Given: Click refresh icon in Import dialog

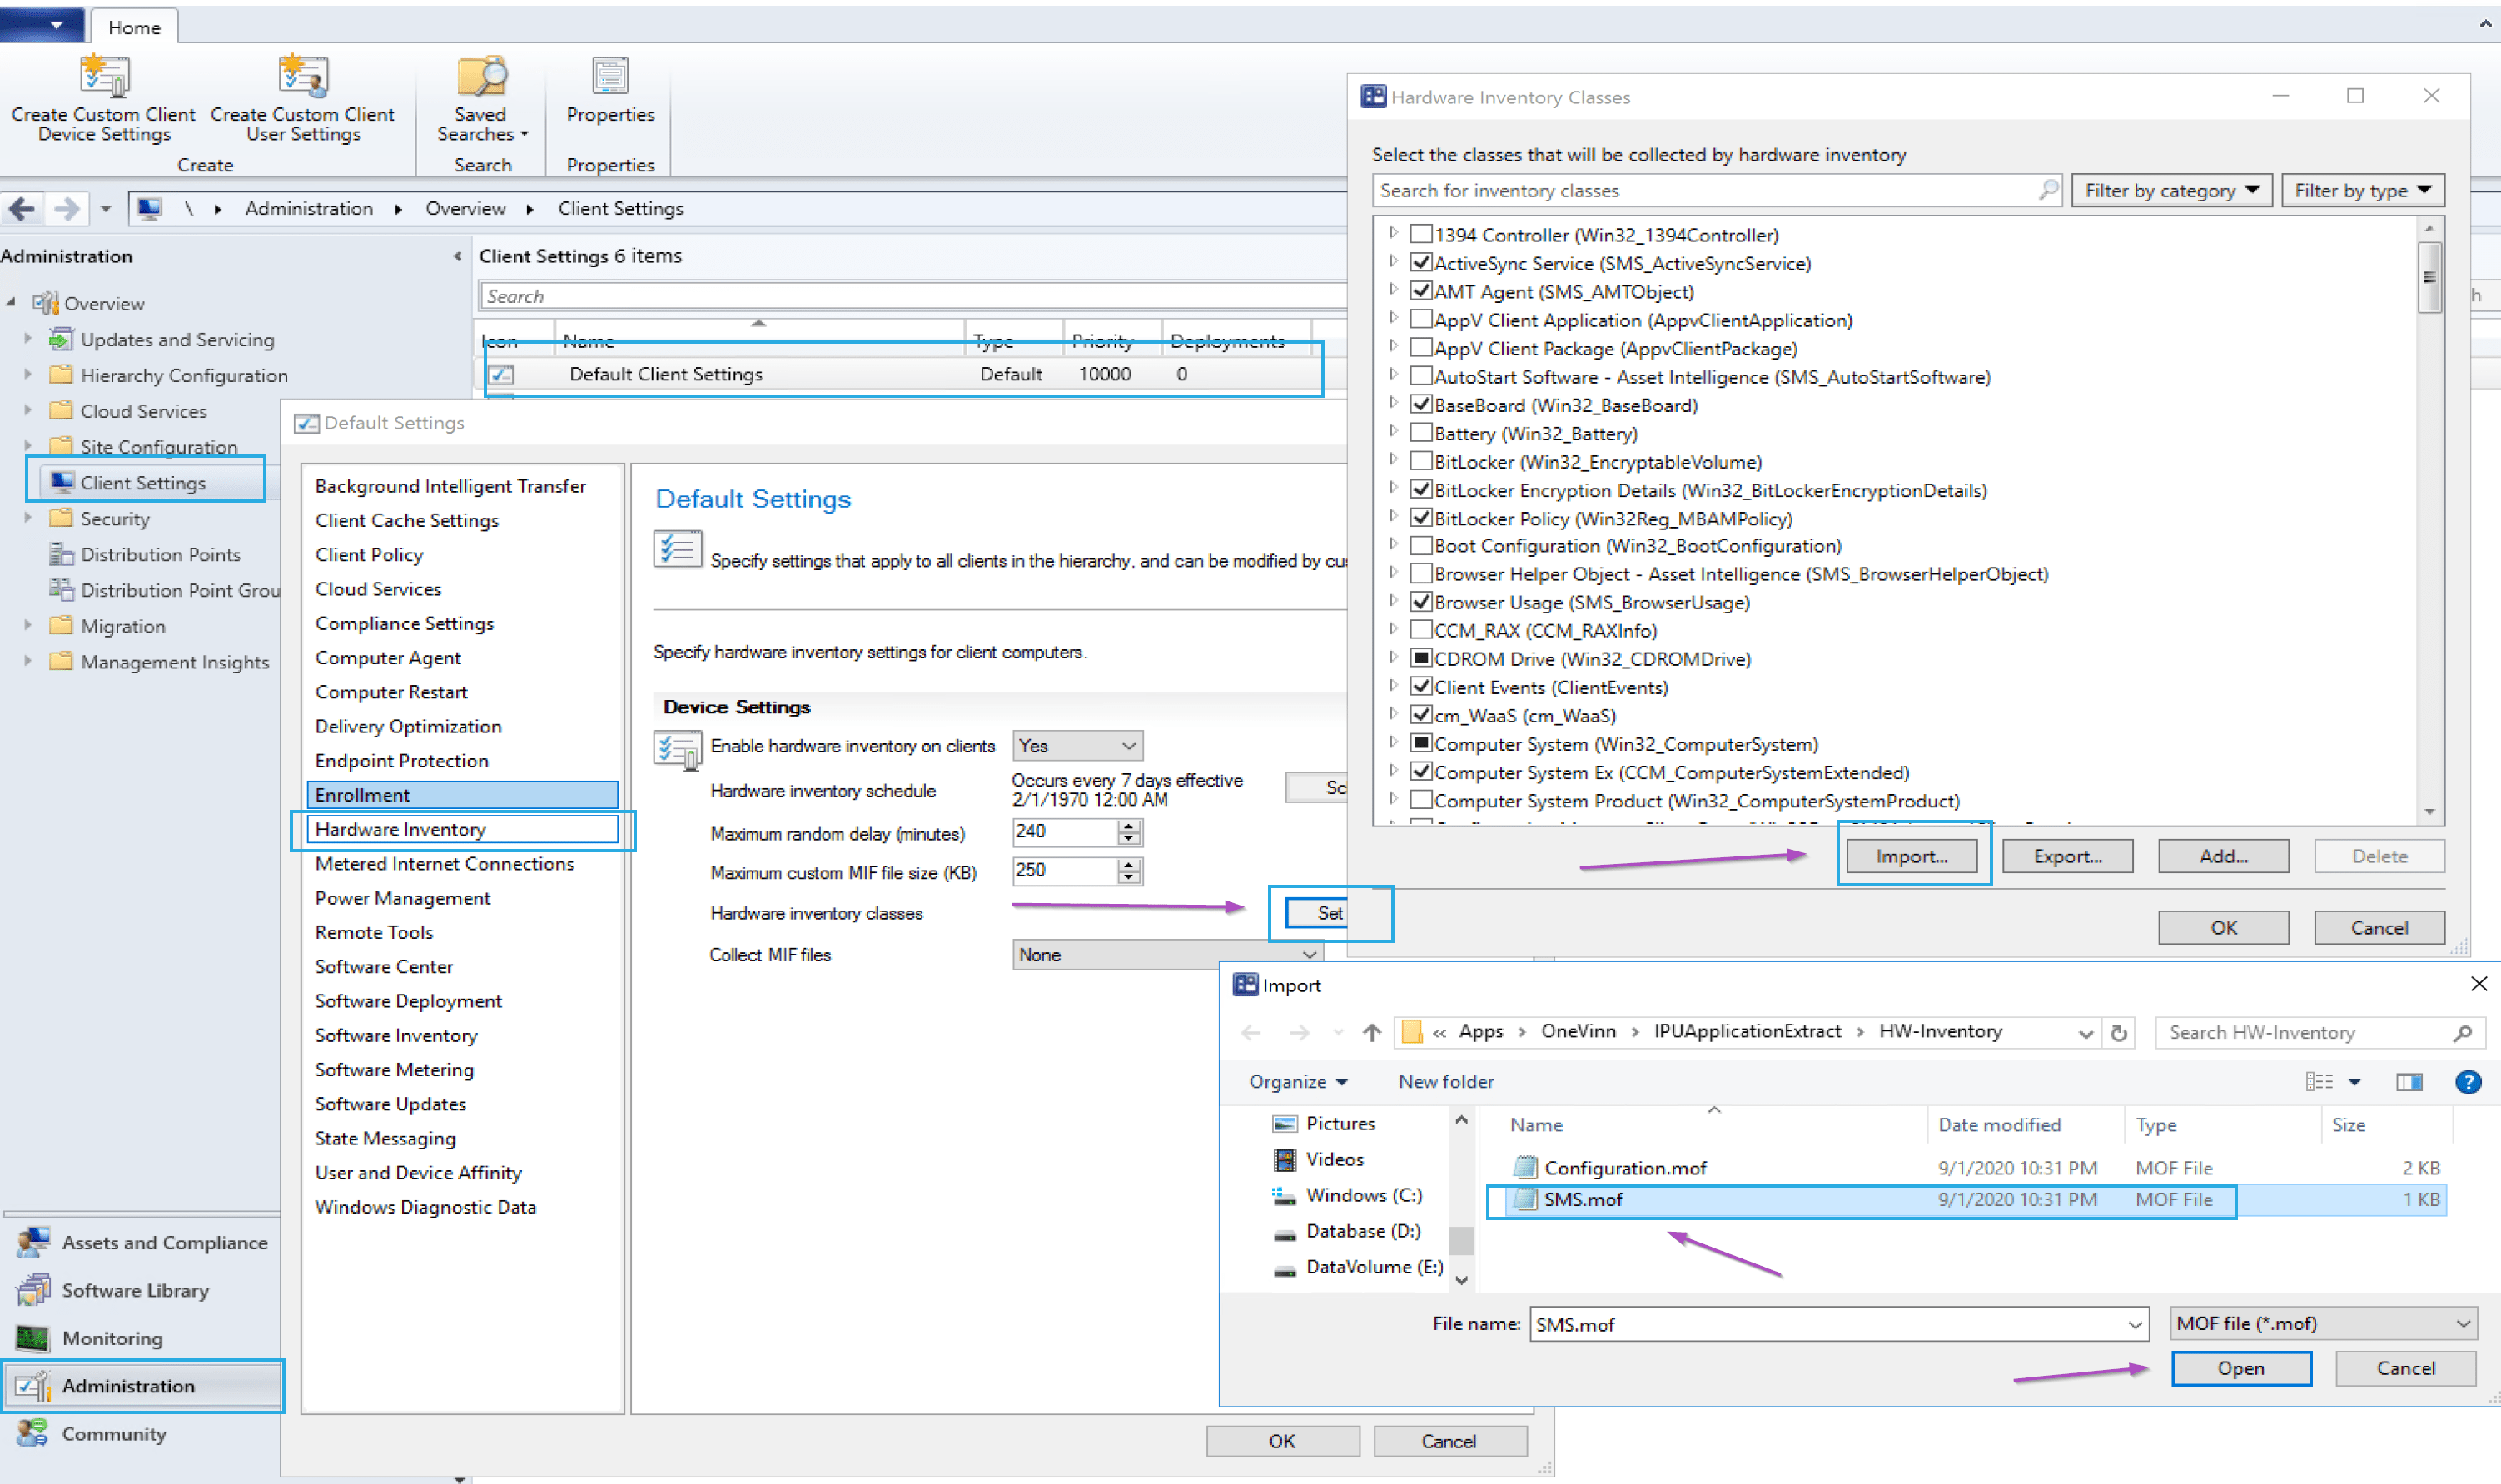Looking at the screenshot, I should [2118, 1032].
